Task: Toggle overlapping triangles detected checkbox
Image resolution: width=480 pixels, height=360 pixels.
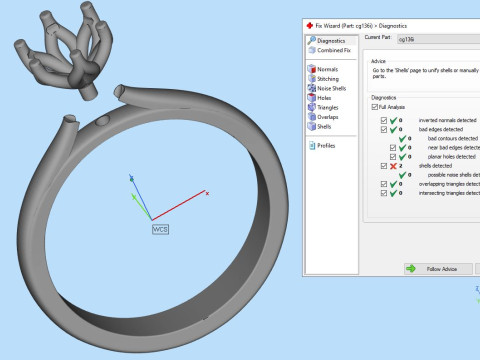Action: [384, 184]
